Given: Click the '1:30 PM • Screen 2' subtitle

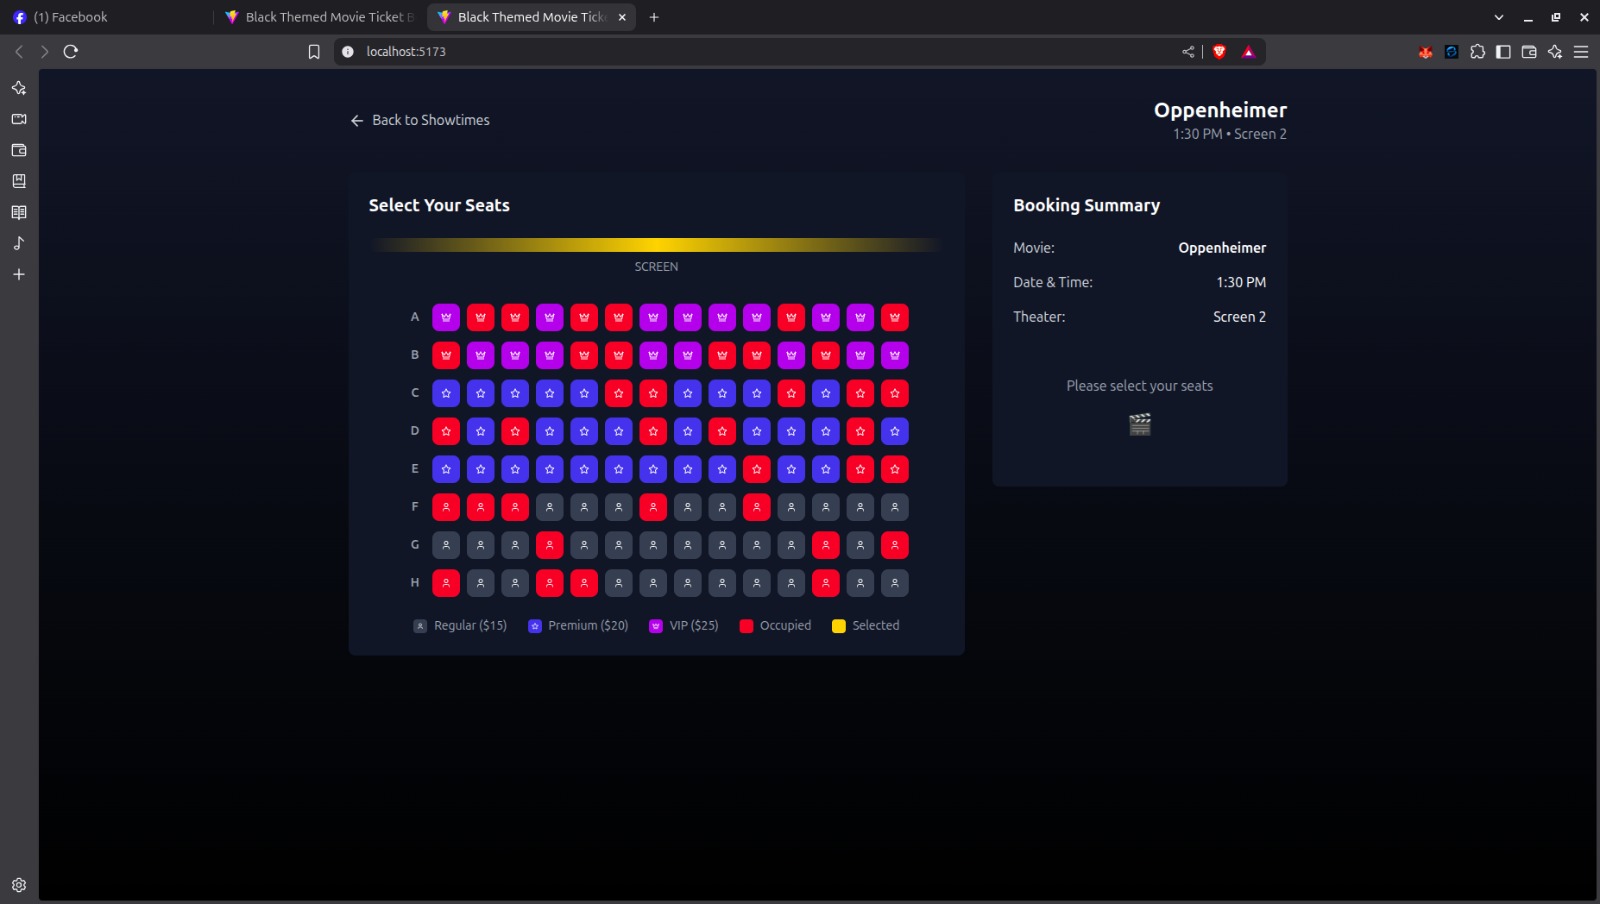Looking at the screenshot, I should pyautogui.click(x=1230, y=134).
